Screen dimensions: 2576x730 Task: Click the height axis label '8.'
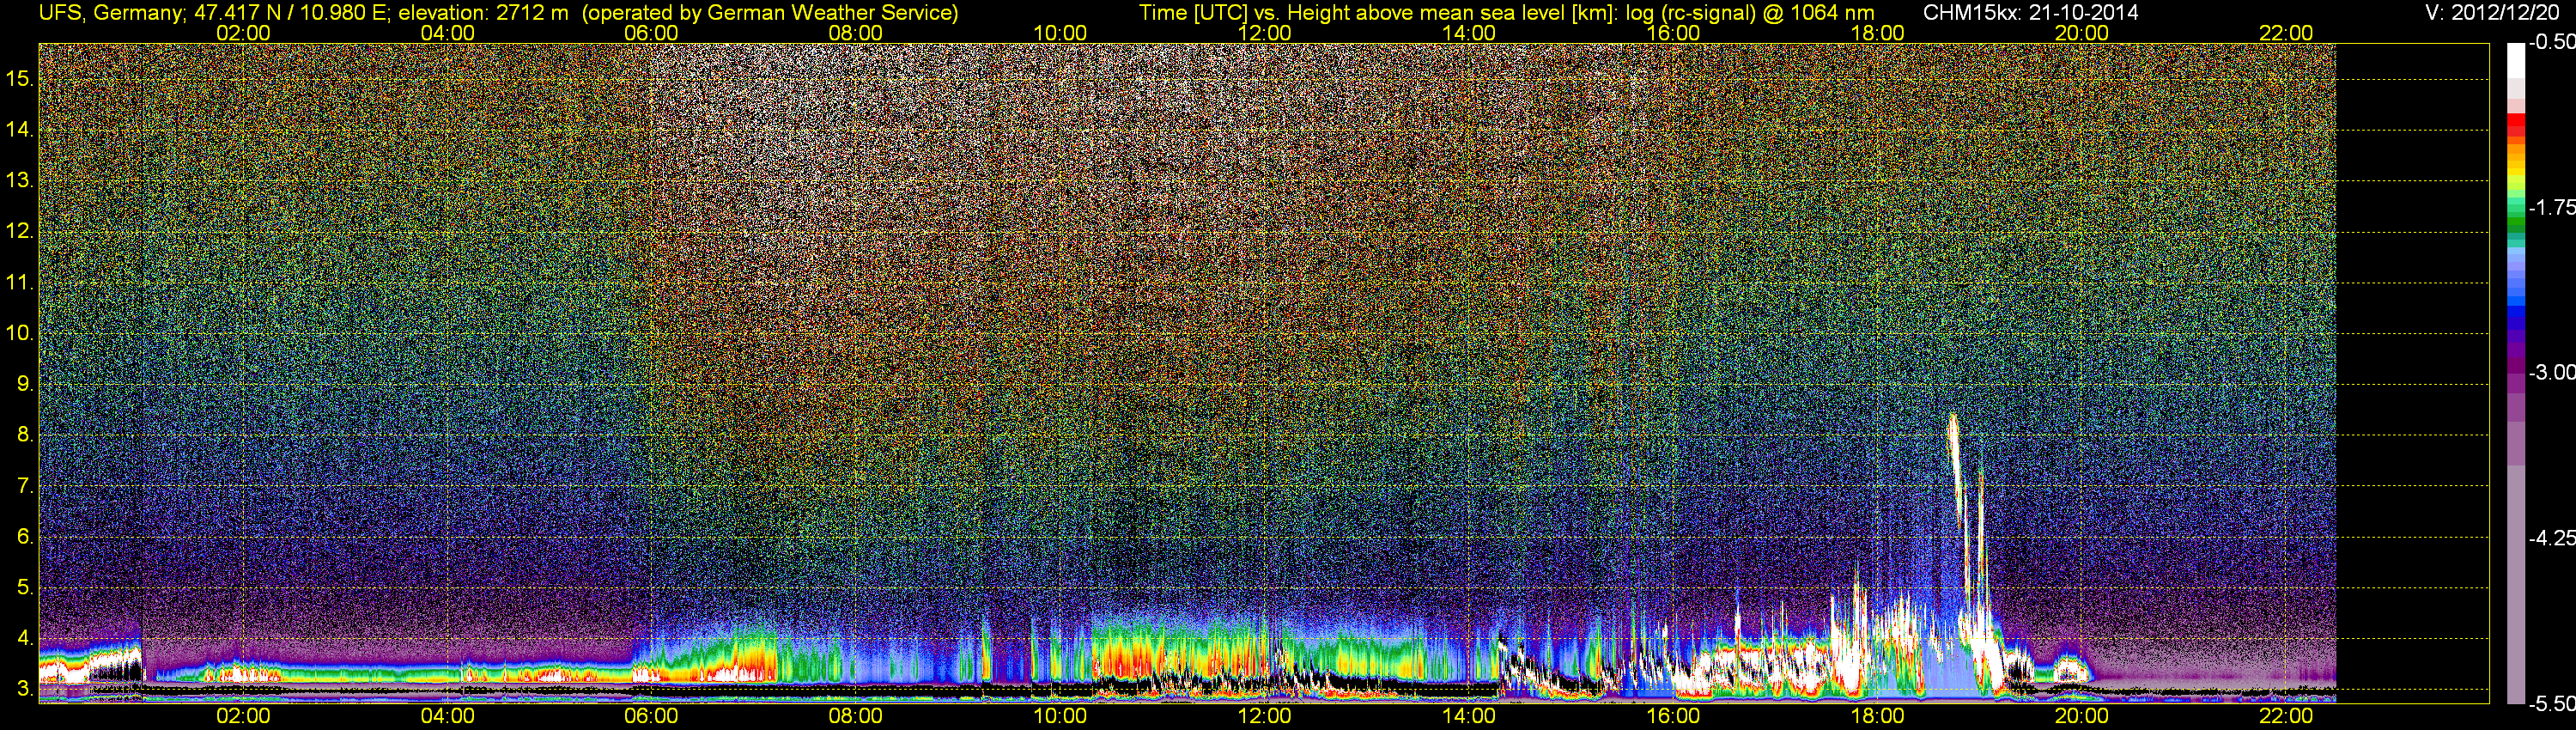click(25, 435)
